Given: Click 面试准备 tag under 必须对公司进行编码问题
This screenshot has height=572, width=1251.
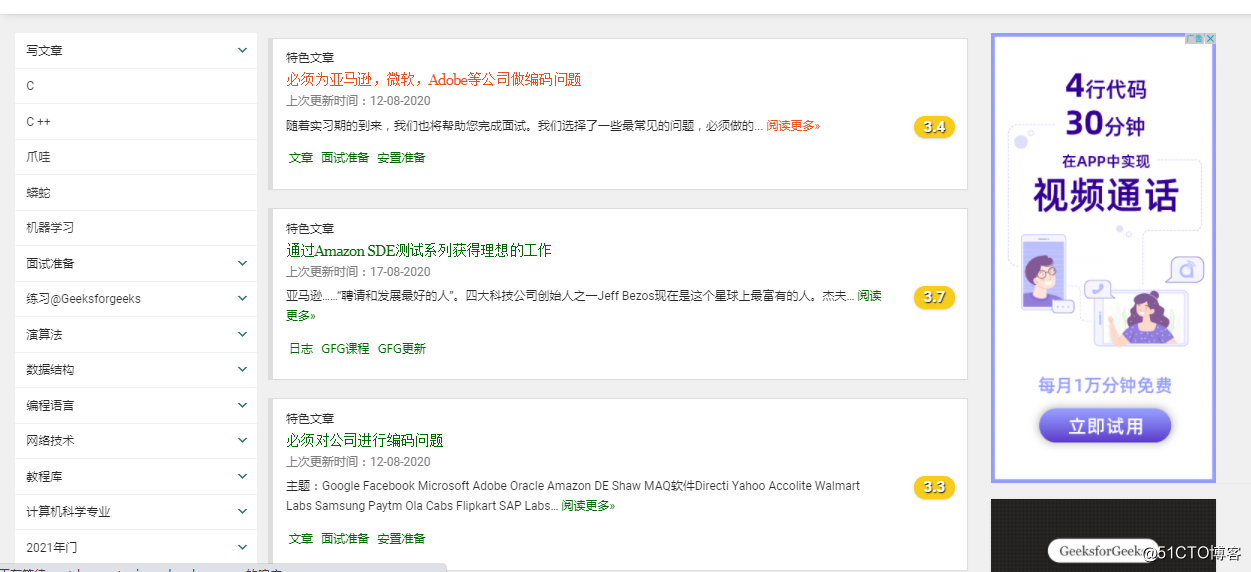Looking at the screenshot, I should (345, 539).
